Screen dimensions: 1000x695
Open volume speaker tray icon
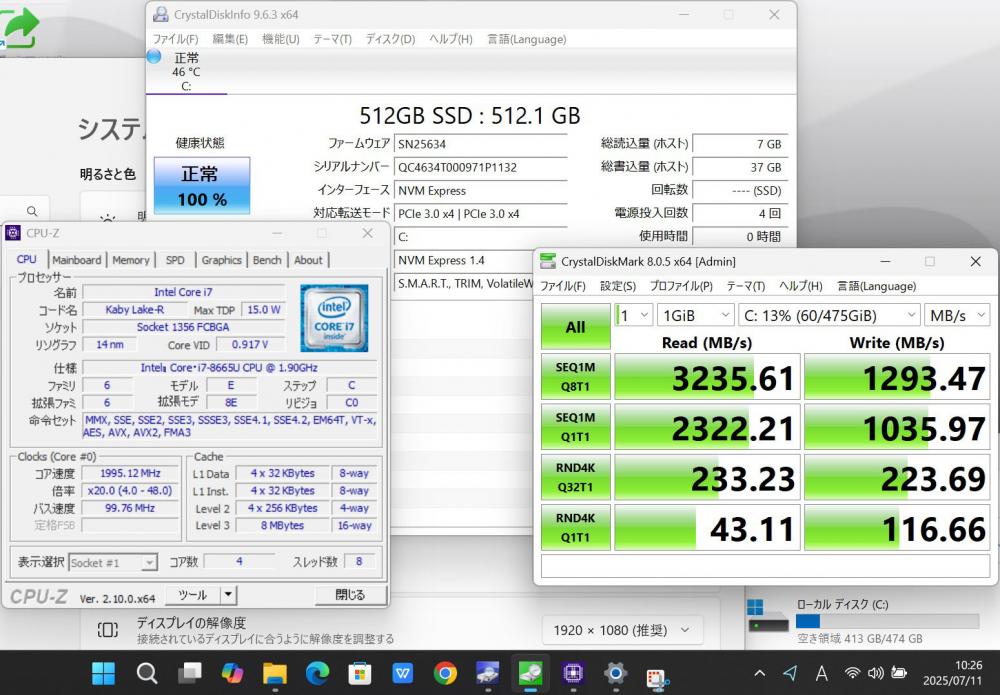[x=876, y=673]
